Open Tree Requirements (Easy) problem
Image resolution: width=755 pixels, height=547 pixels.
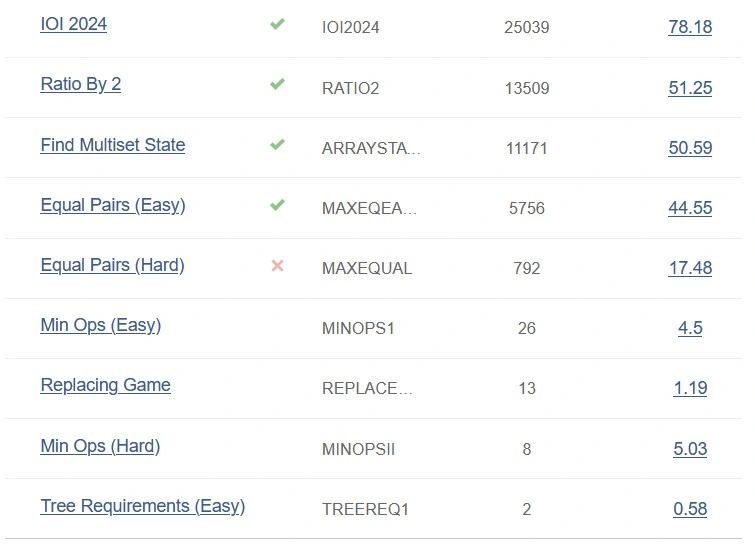pos(143,507)
